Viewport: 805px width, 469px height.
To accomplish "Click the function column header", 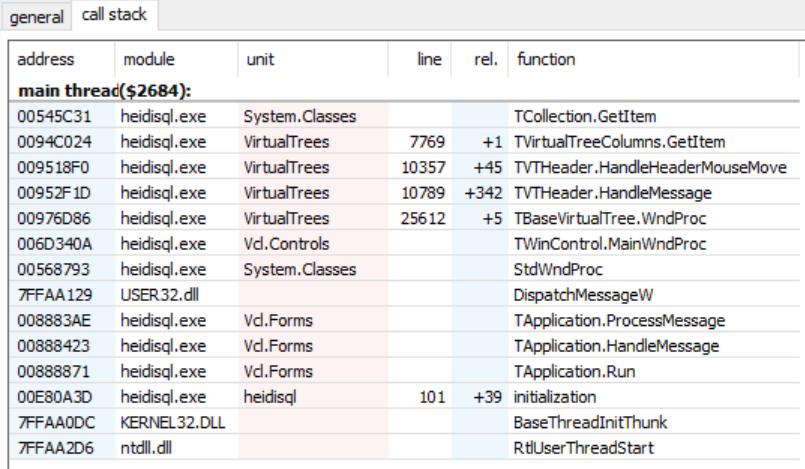I will tap(654, 60).
